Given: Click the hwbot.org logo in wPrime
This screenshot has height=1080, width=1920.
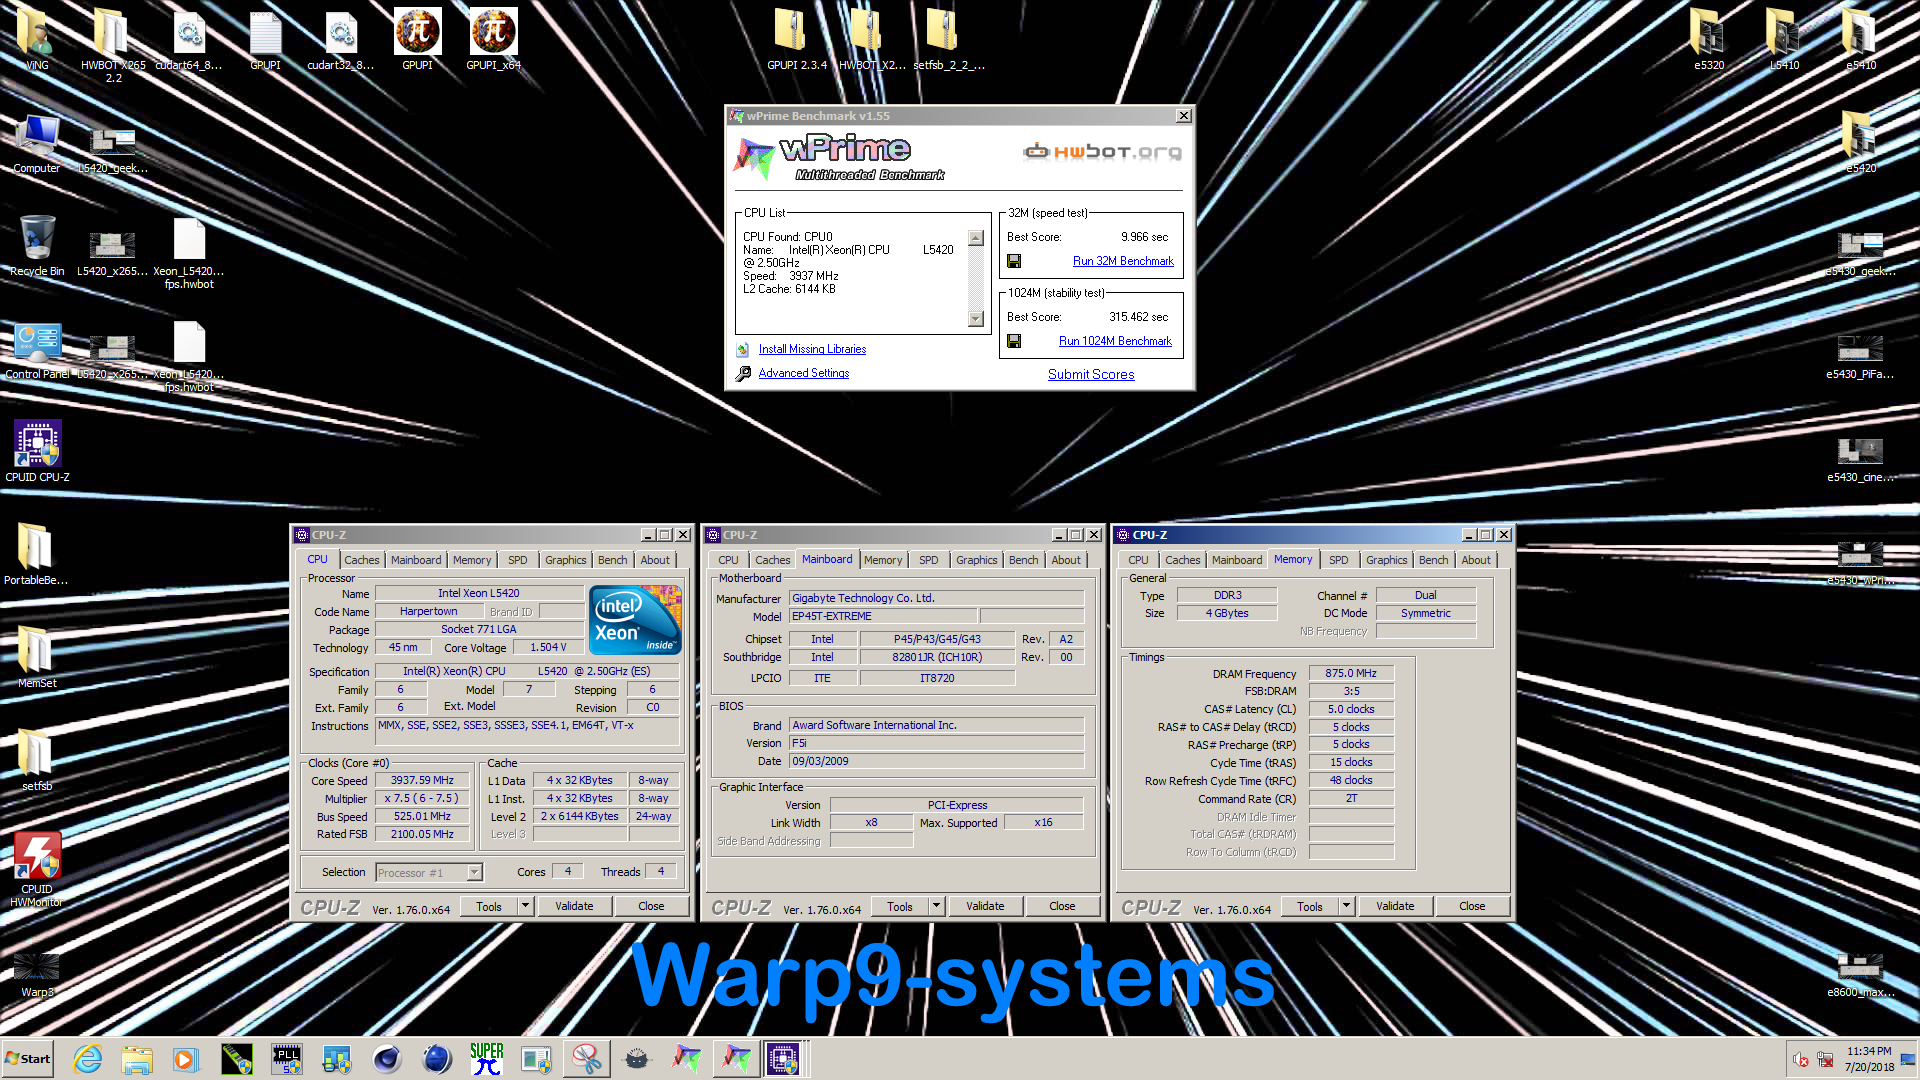Looking at the screenshot, I should (1102, 151).
